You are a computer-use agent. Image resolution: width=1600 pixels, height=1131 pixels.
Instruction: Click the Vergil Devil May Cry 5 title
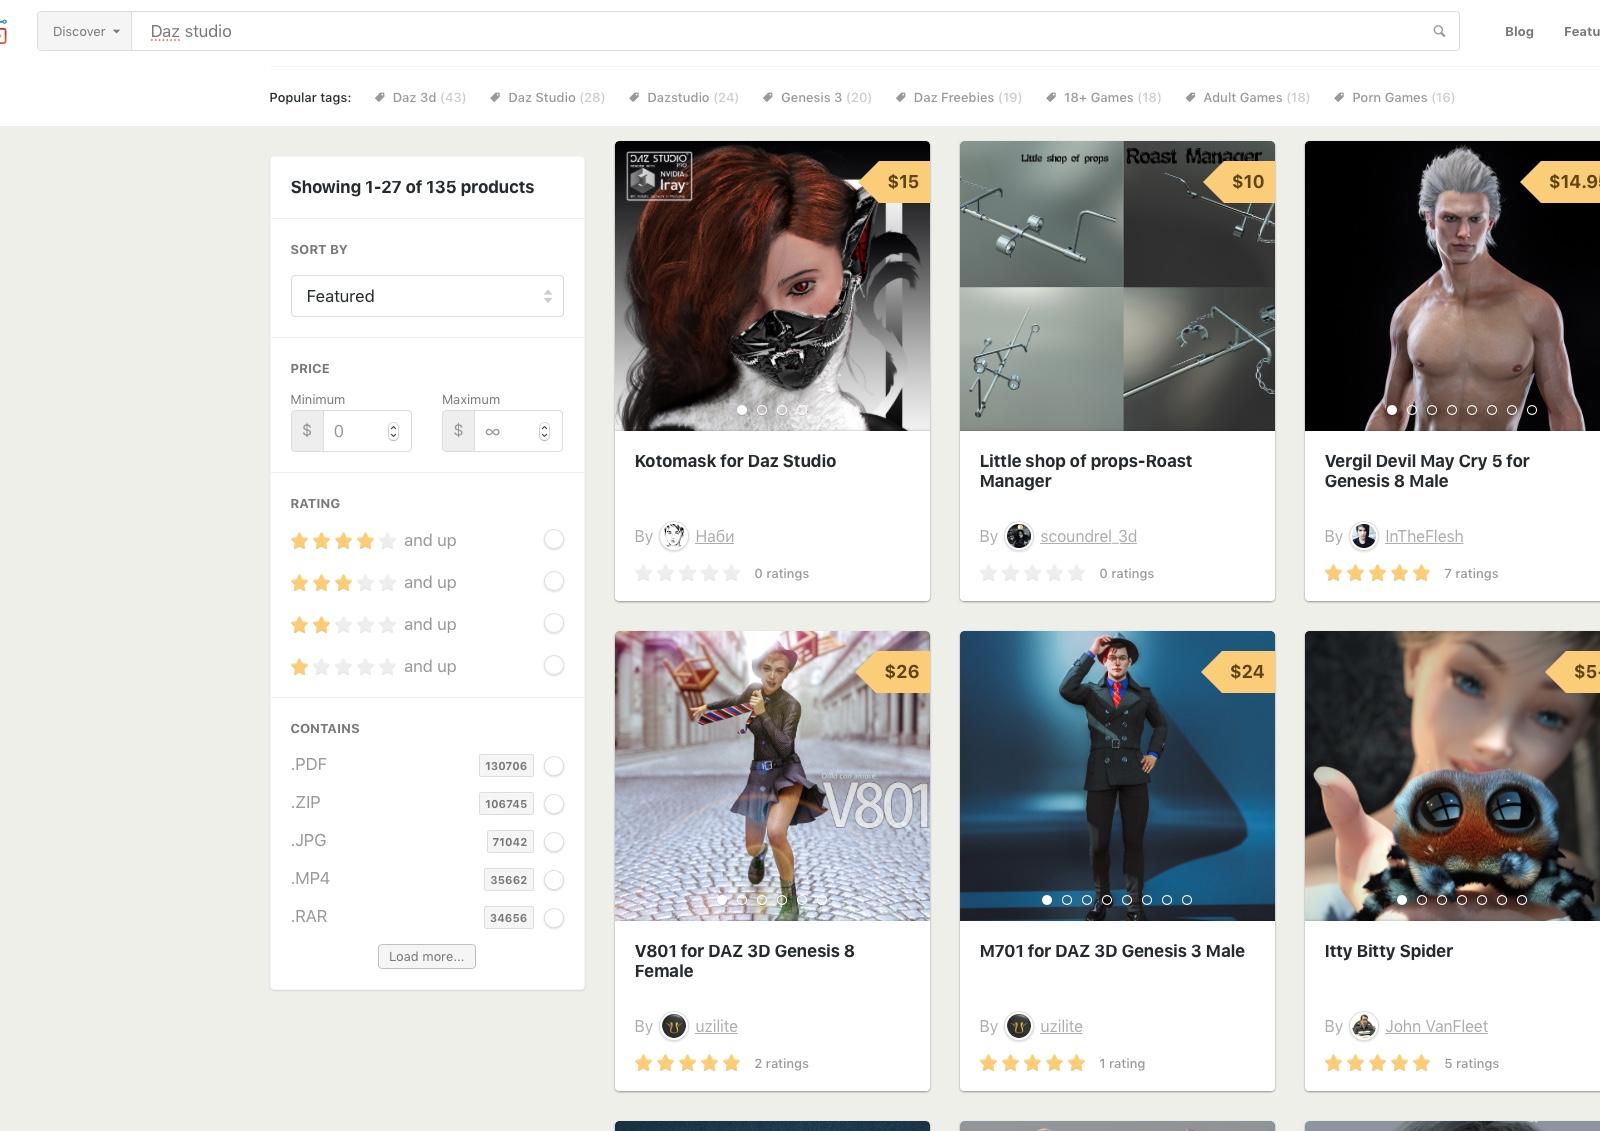click(x=1427, y=471)
